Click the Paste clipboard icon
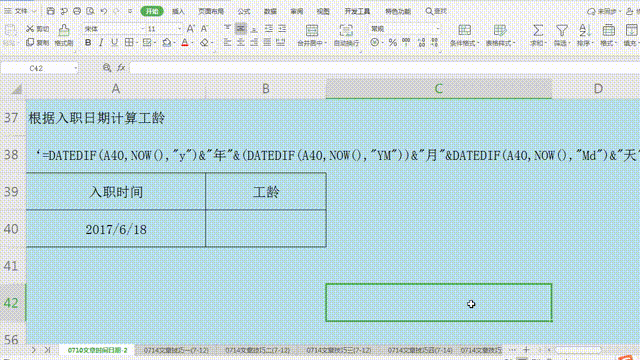The image size is (640, 360). [10, 30]
